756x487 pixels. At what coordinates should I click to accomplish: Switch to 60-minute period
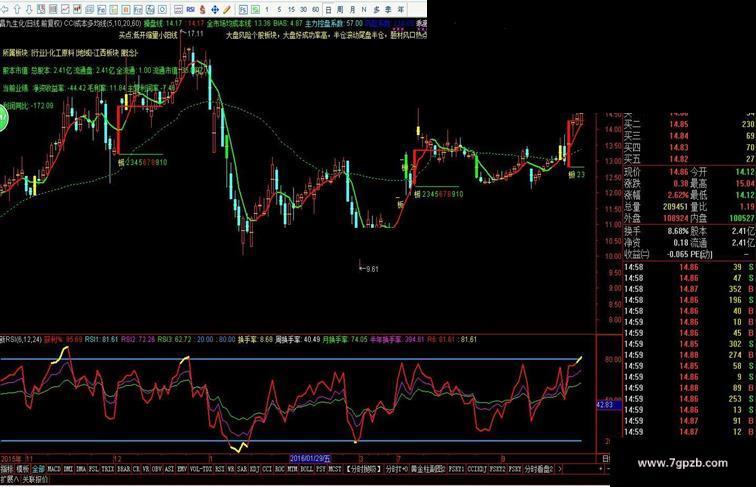pos(315,10)
